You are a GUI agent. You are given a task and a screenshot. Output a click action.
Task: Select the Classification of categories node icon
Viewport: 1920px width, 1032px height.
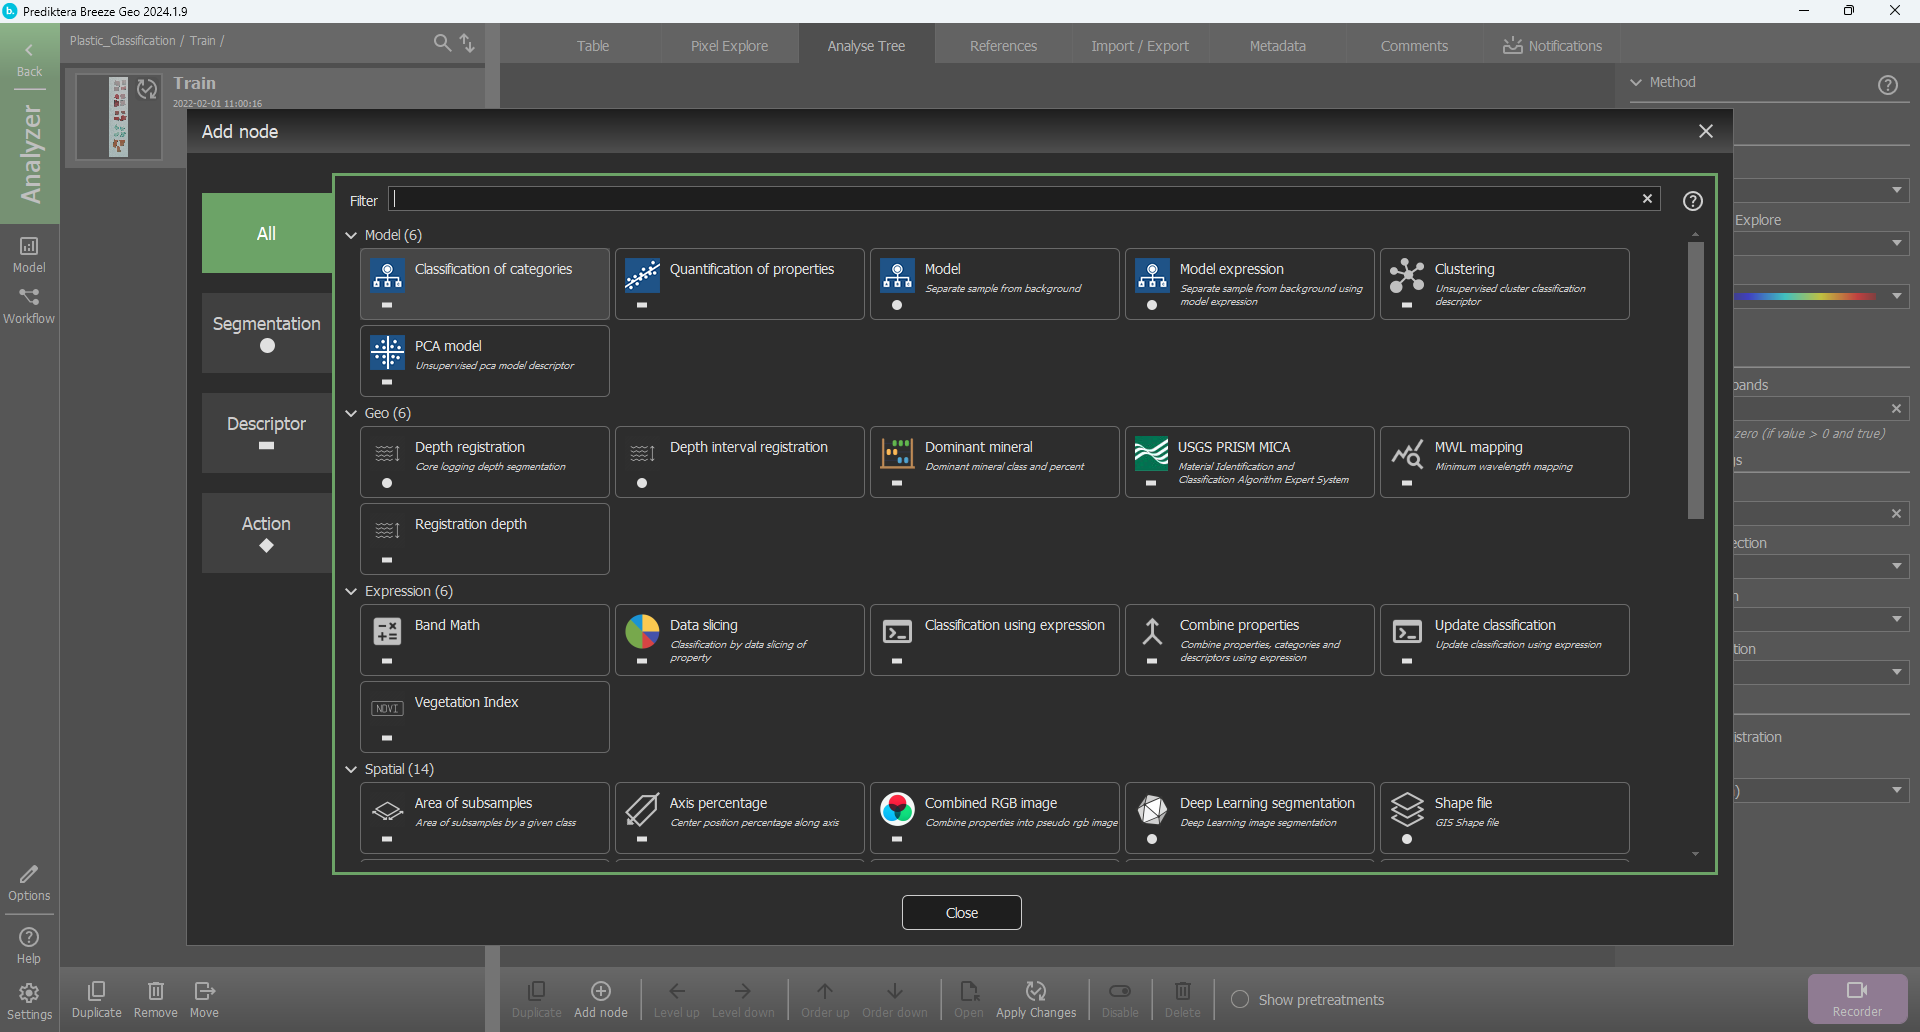tap(387, 274)
